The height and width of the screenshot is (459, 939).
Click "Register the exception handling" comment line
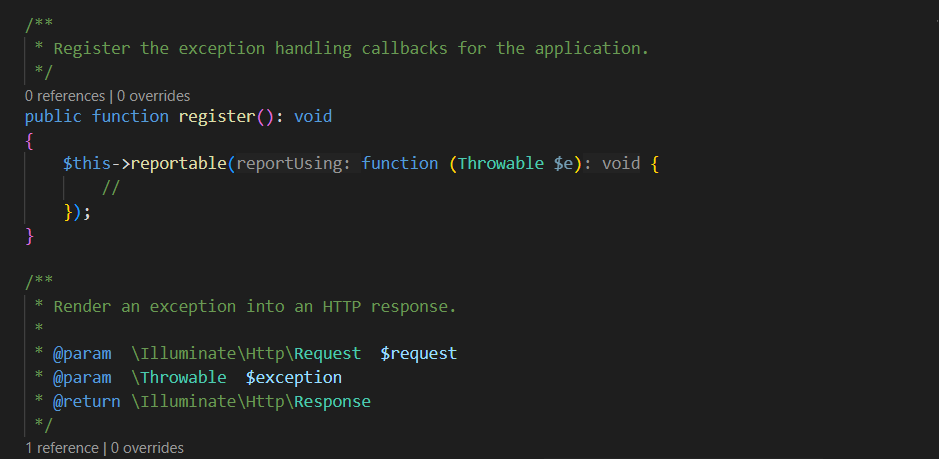350,48
